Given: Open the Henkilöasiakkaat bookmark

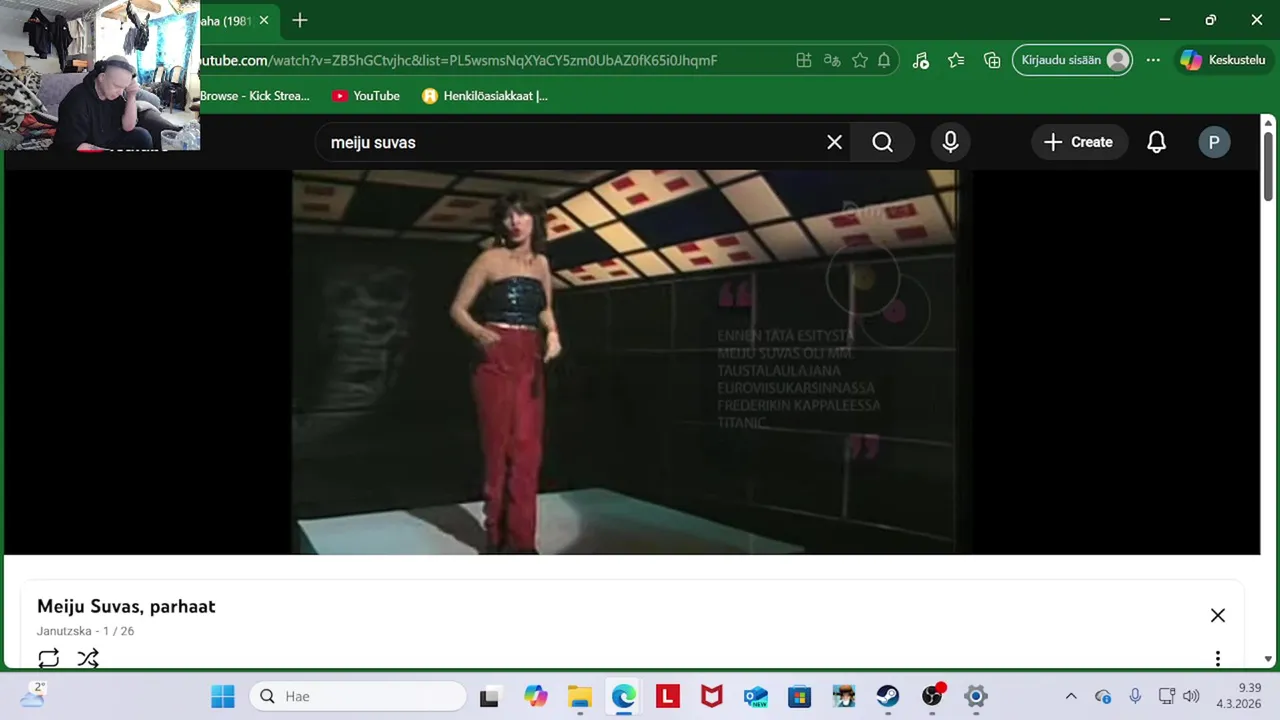Looking at the screenshot, I should pyautogui.click(x=485, y=96).
